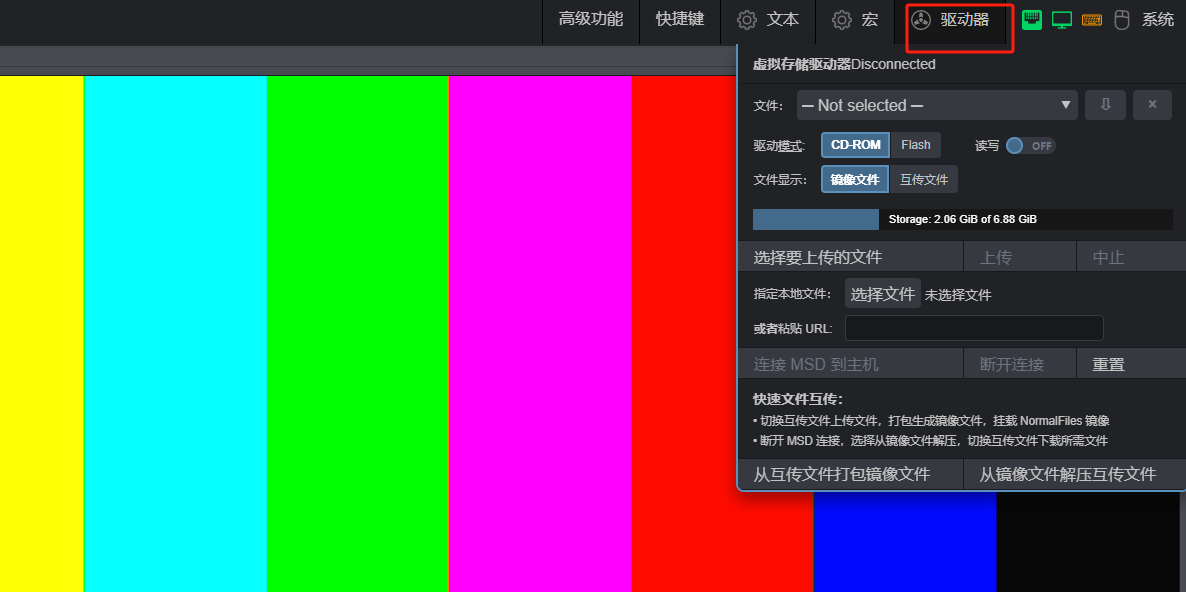The image size is (1186, 592).
Task: Open the Not selected file dropdown
Action: coord(936,105)
